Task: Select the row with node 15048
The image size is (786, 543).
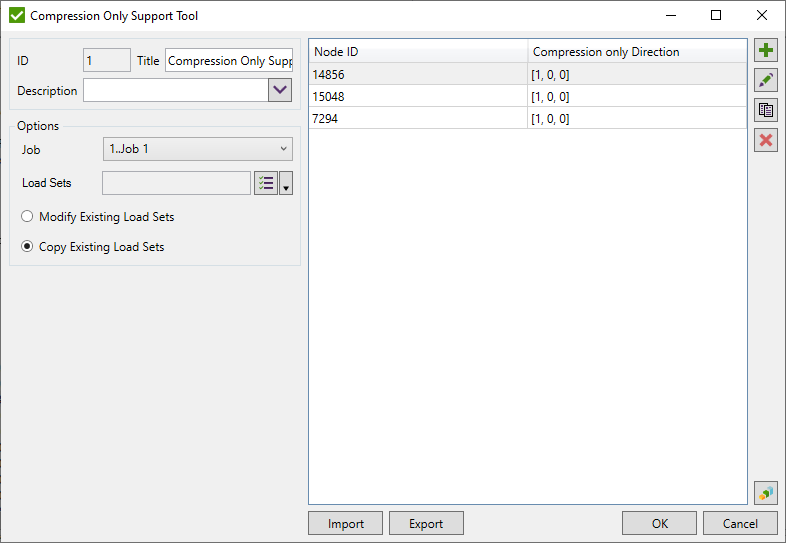Action: click(418, 97)
